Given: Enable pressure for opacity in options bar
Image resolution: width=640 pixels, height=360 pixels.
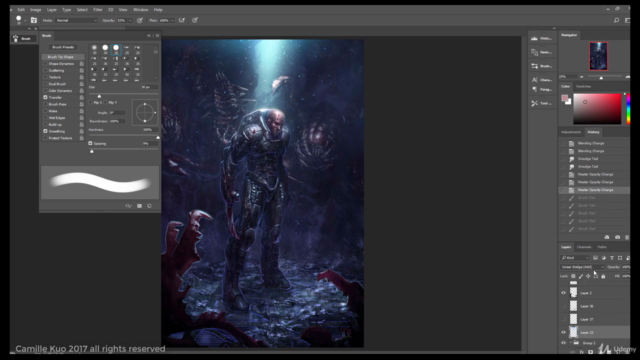Looking at the screenshot, I should (x=140, y=20).
